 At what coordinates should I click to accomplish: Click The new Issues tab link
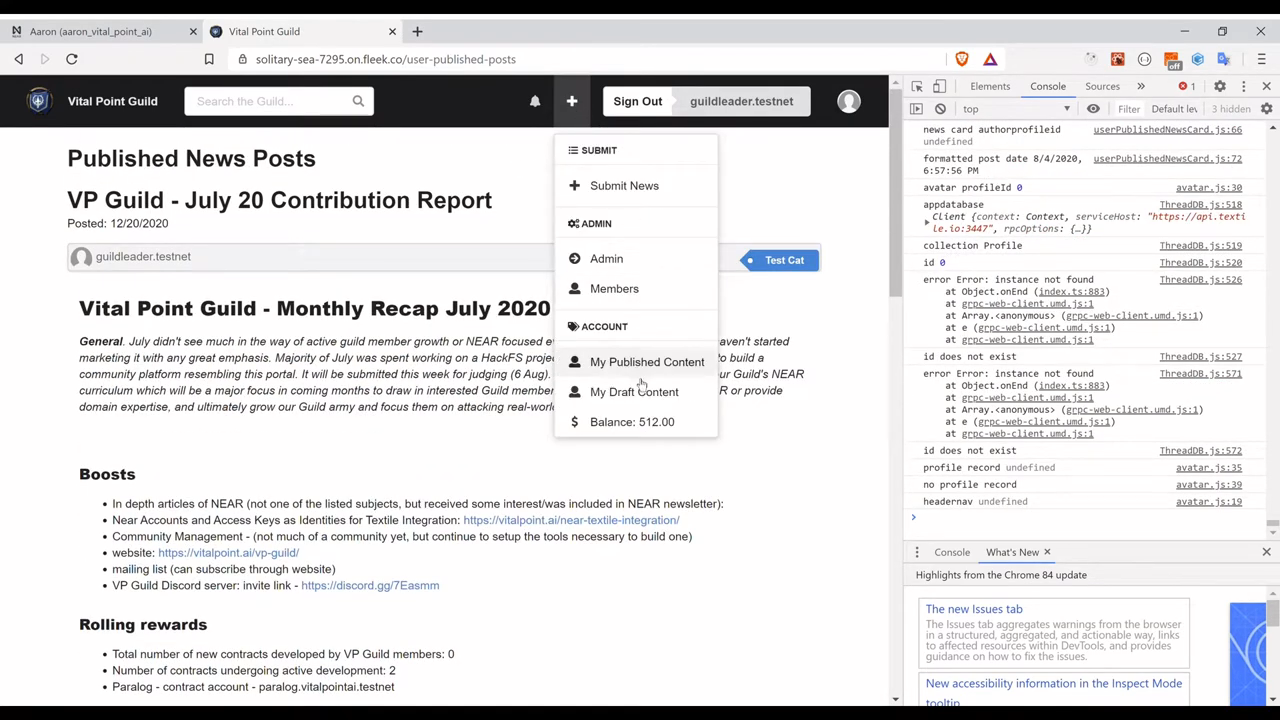point(974,609)
